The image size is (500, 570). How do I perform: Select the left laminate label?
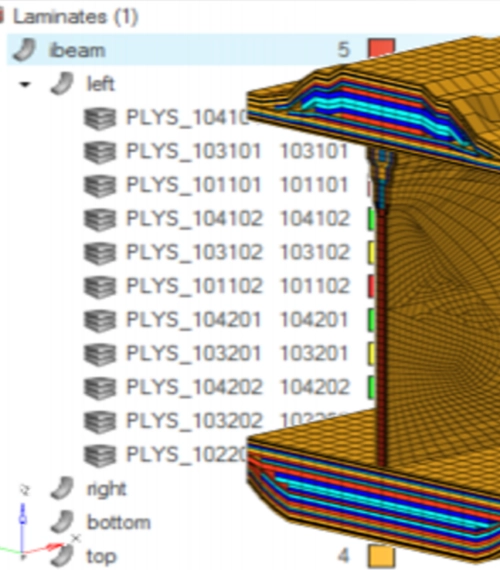coord(101,84)
